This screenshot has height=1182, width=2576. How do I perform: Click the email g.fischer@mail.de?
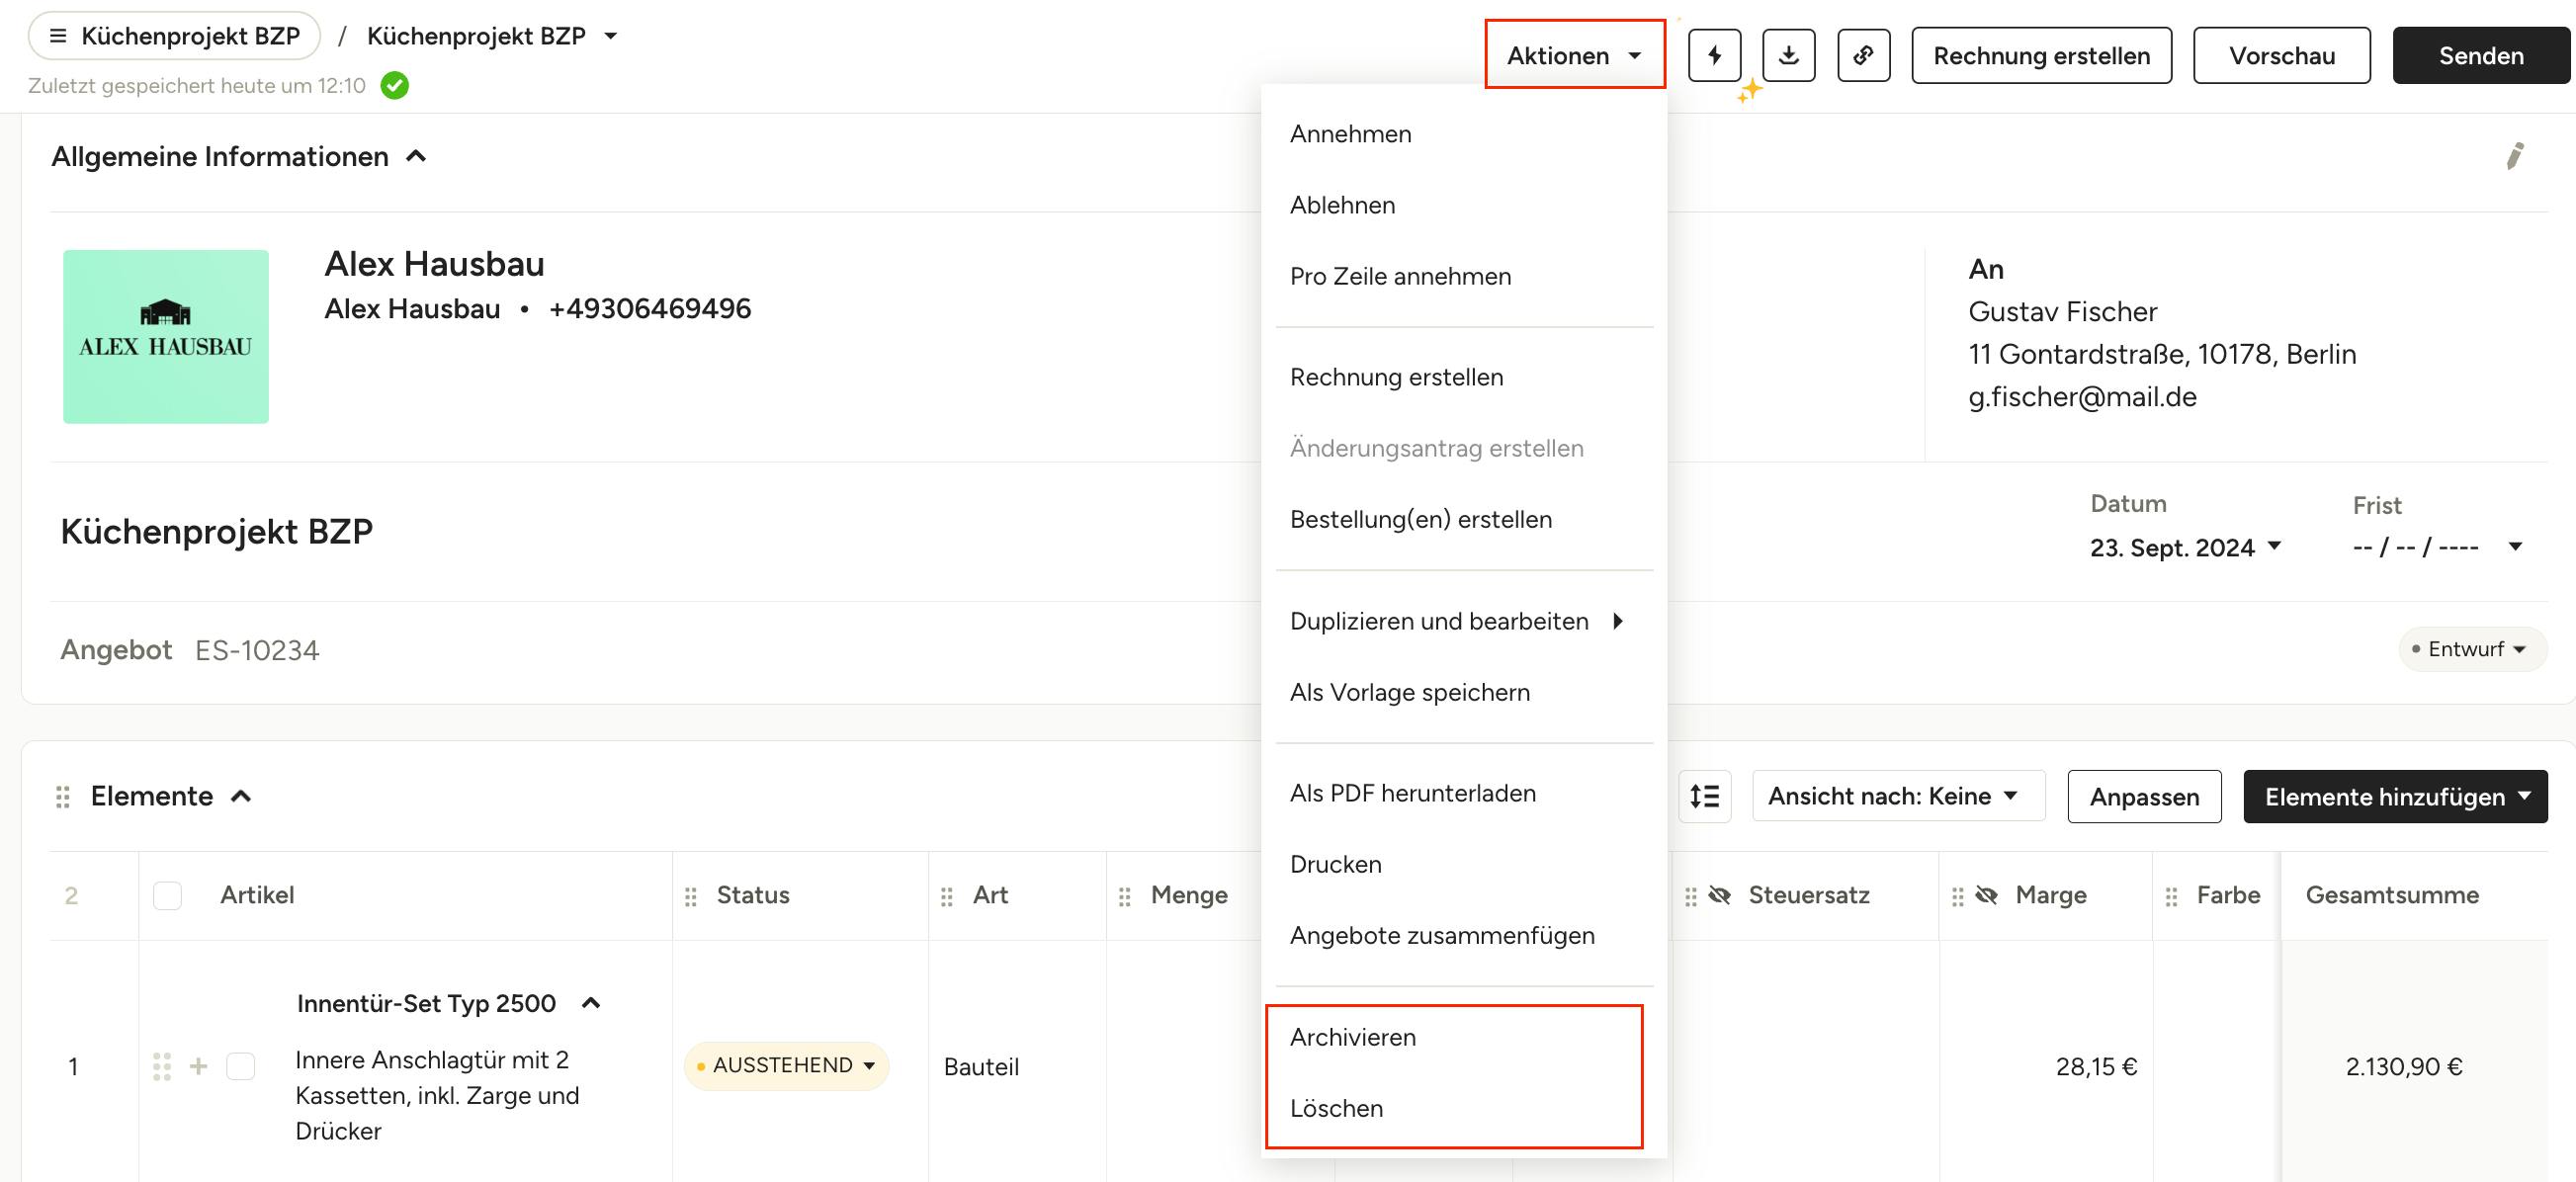(2082, 397)
